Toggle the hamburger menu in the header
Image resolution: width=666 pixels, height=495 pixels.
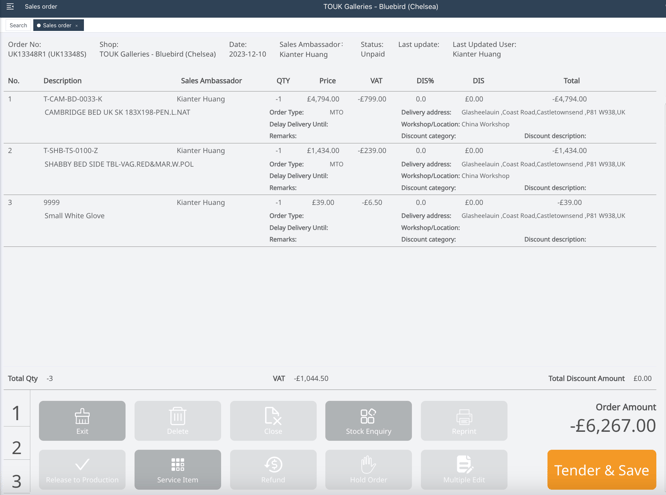(x=10, y=7)
